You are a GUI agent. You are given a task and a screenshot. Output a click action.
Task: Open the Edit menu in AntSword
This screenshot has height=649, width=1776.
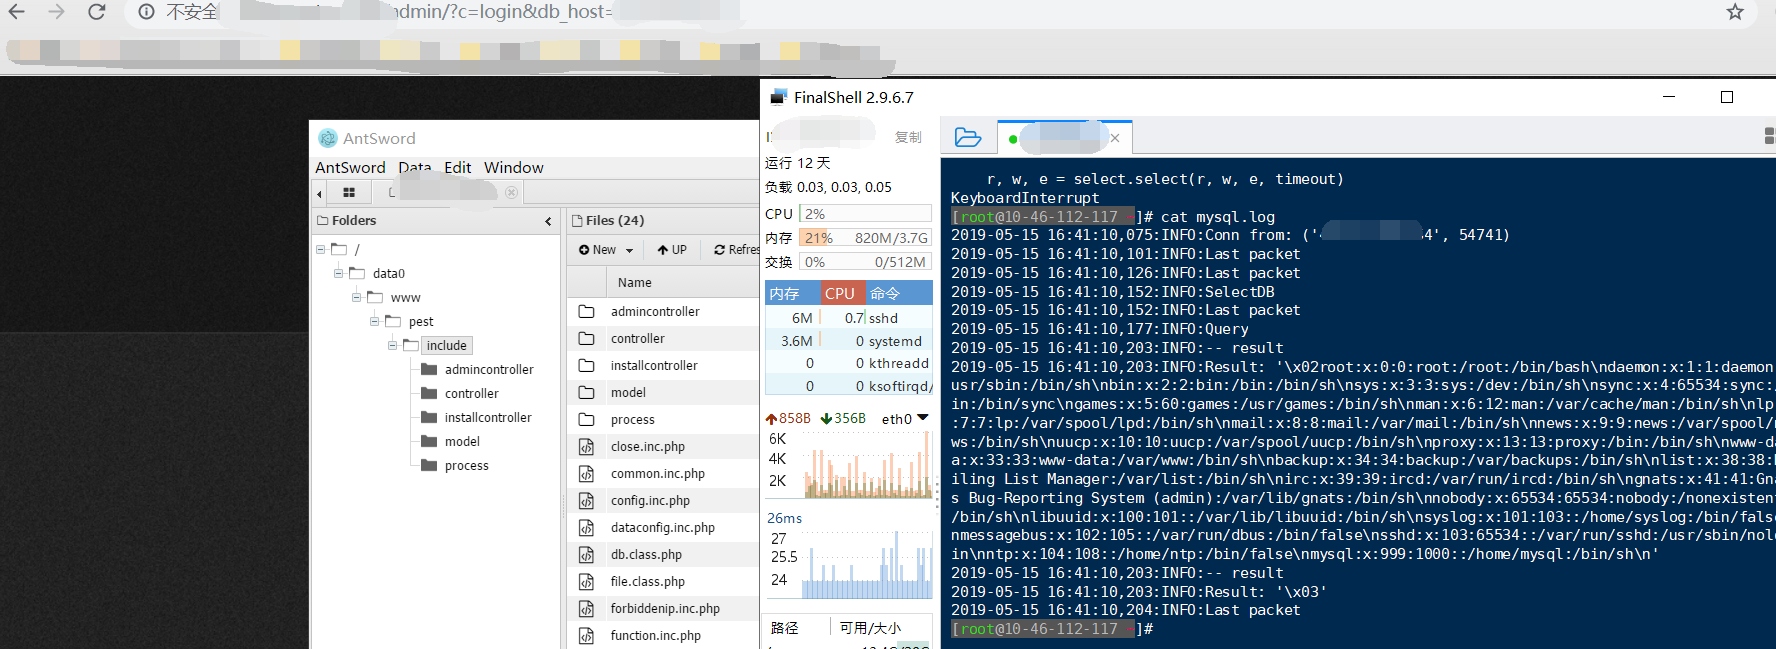coord(457,167)
